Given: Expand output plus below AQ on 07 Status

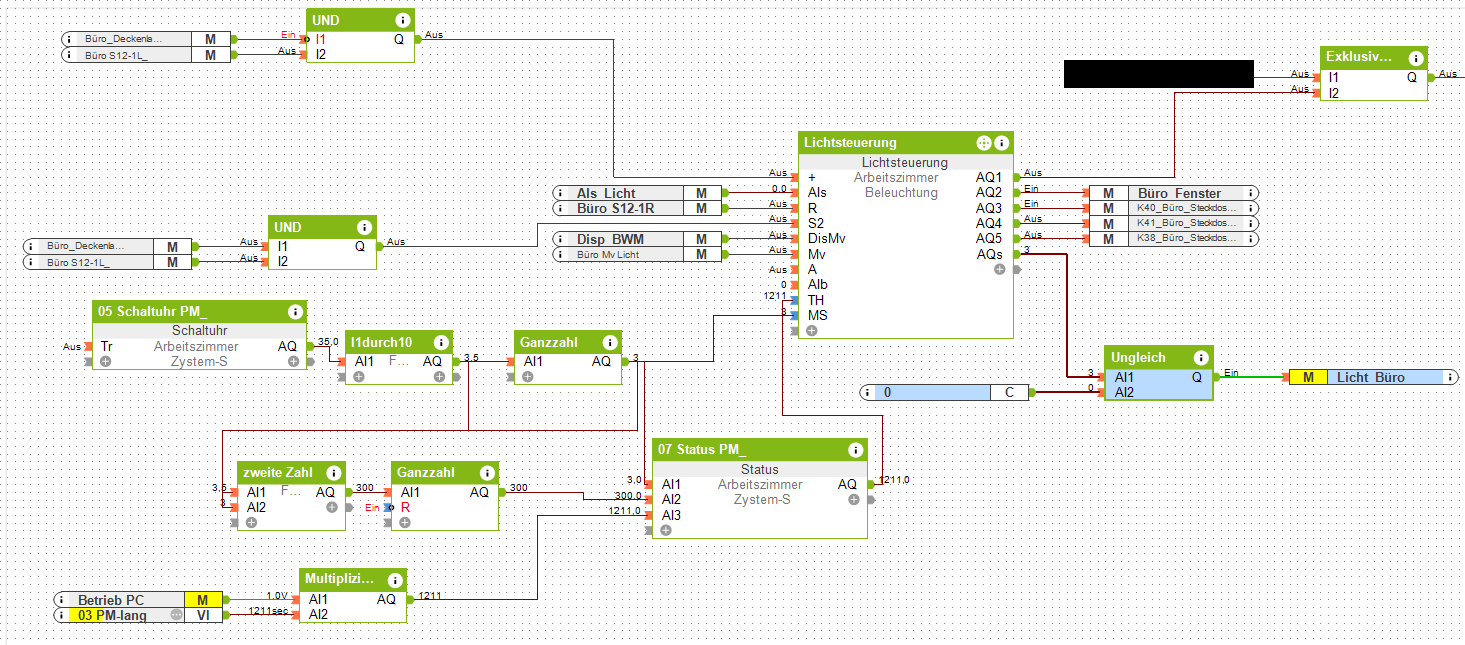Looking at the screenshot, I should 854,499.
